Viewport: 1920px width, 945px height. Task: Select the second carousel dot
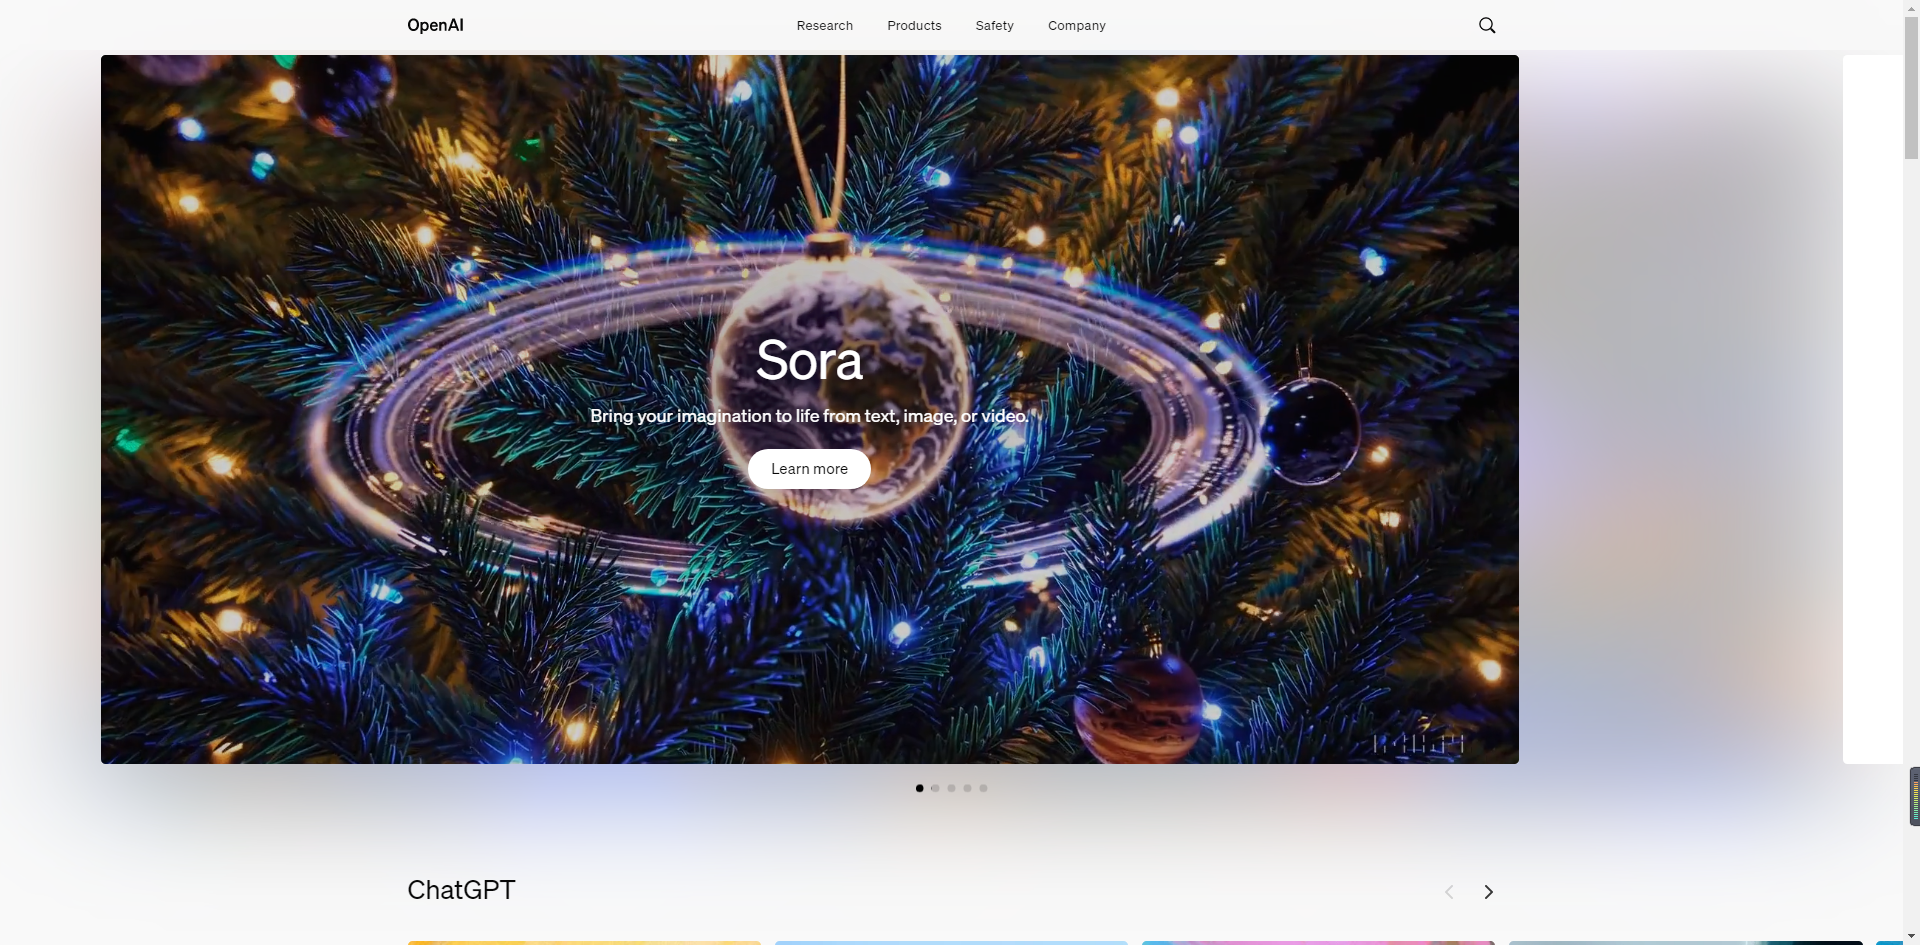pos(935,787)
